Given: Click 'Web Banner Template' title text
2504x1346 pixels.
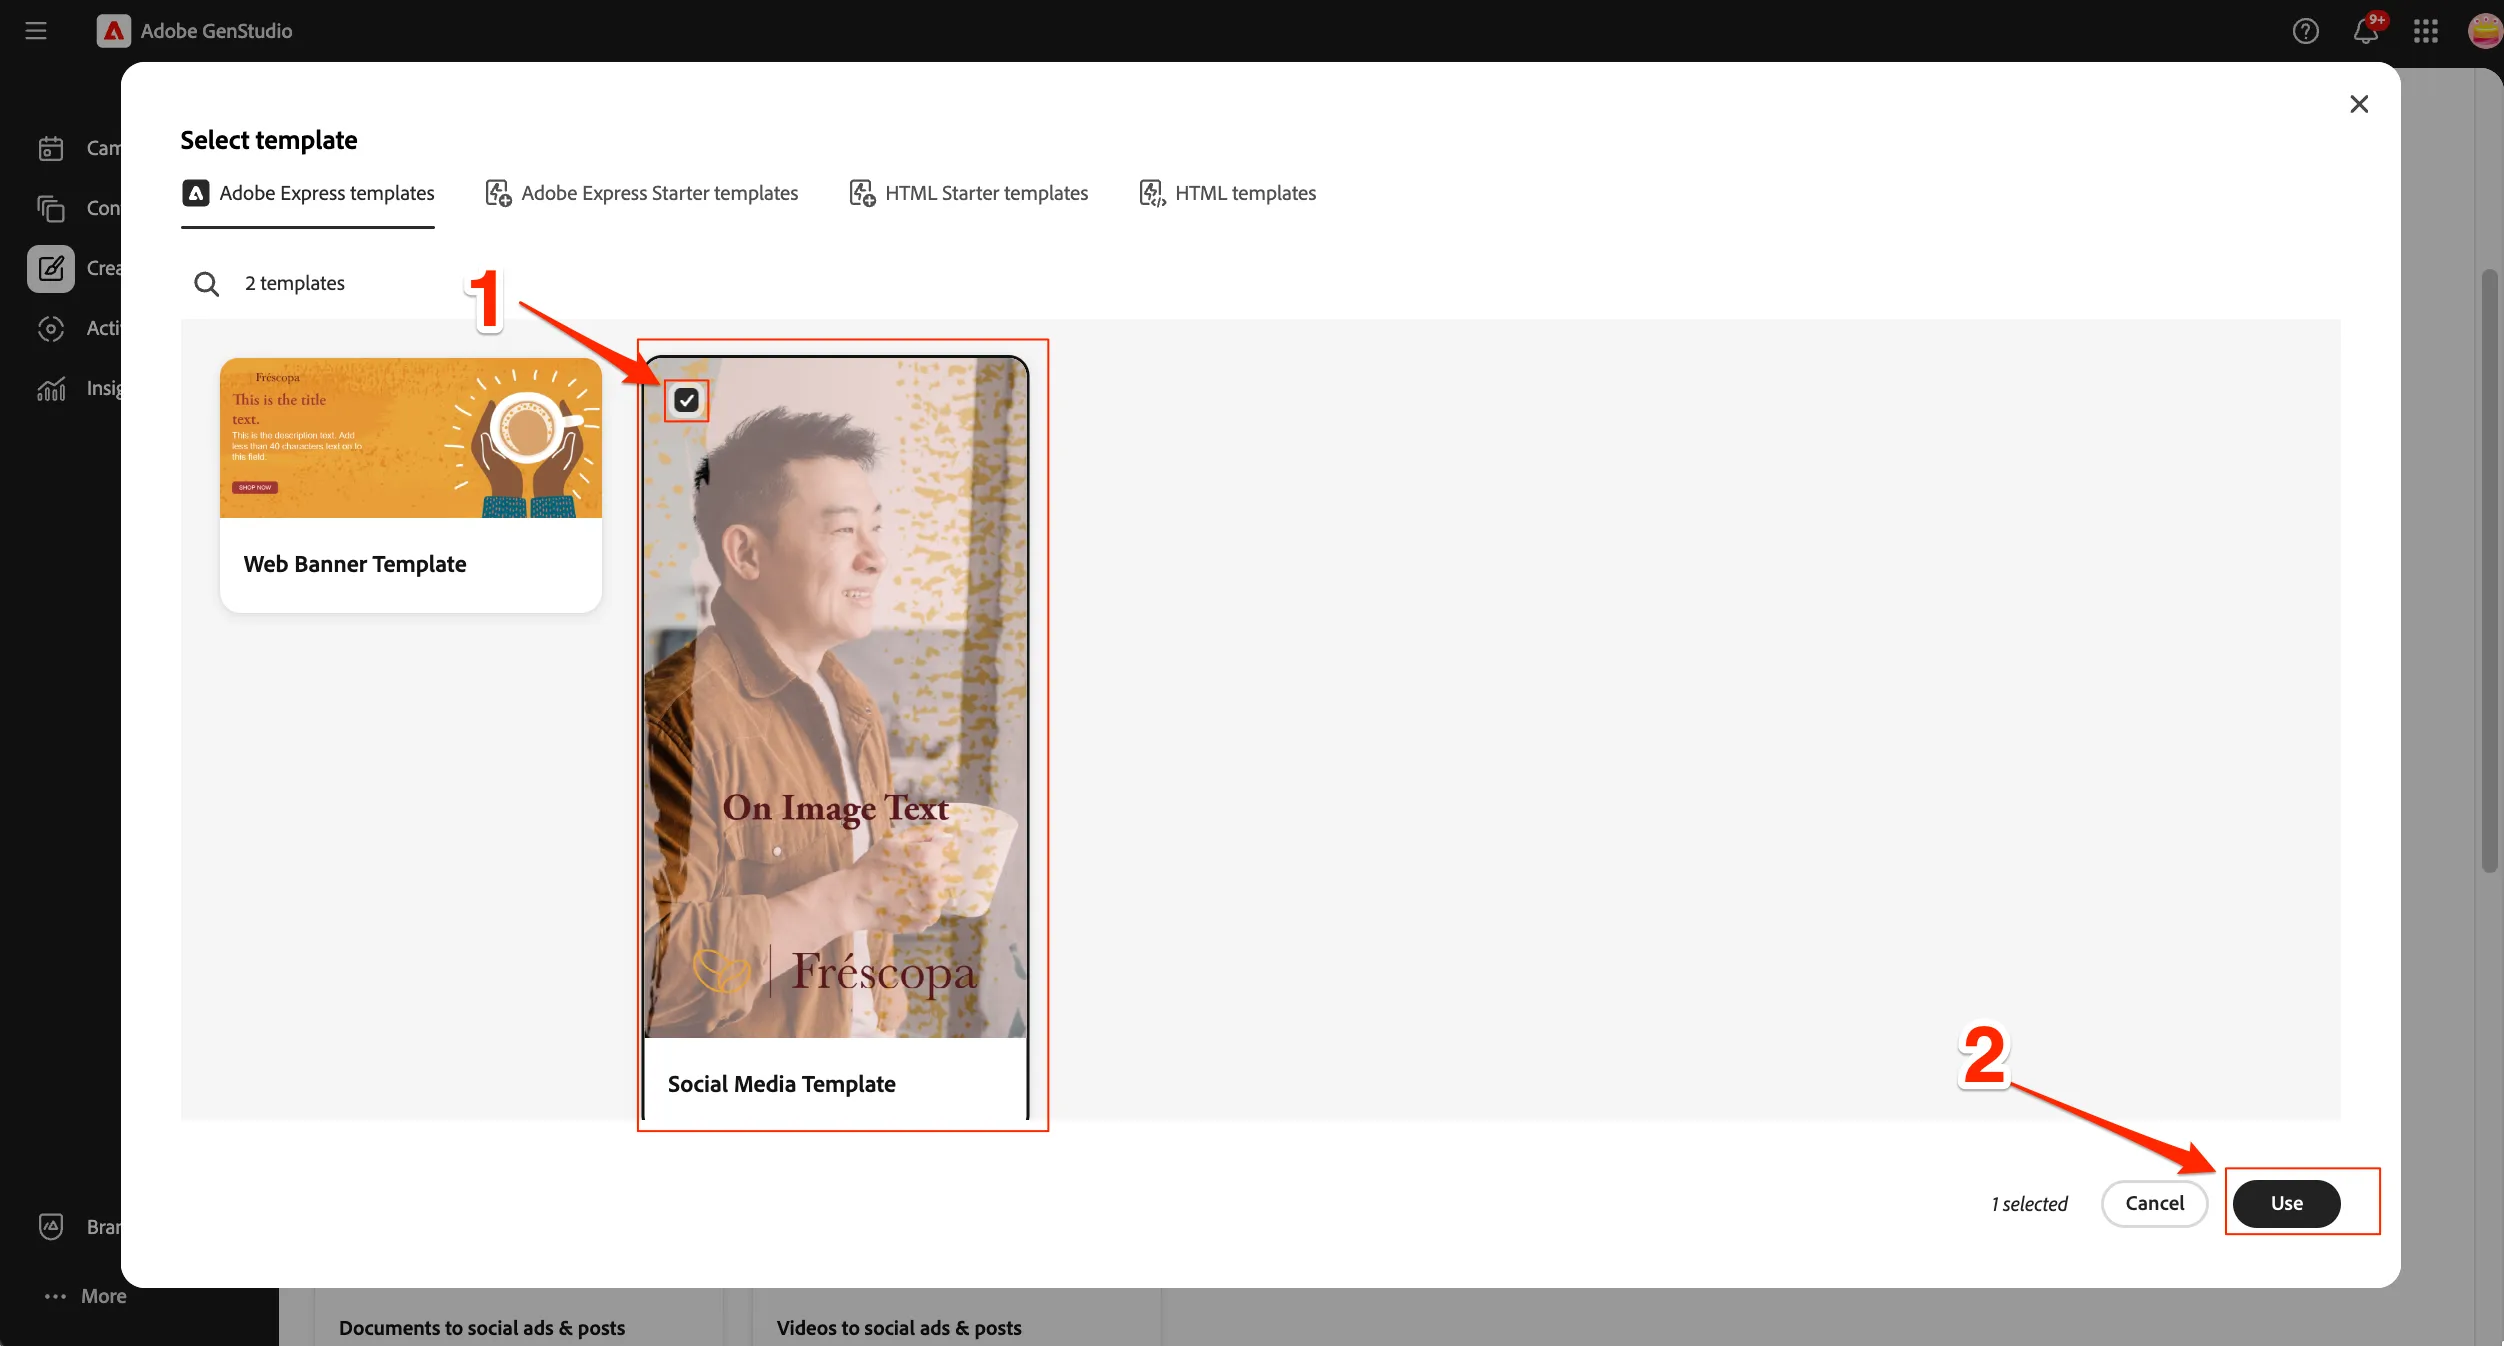Looking at the screenshot, I should [355, 564].
